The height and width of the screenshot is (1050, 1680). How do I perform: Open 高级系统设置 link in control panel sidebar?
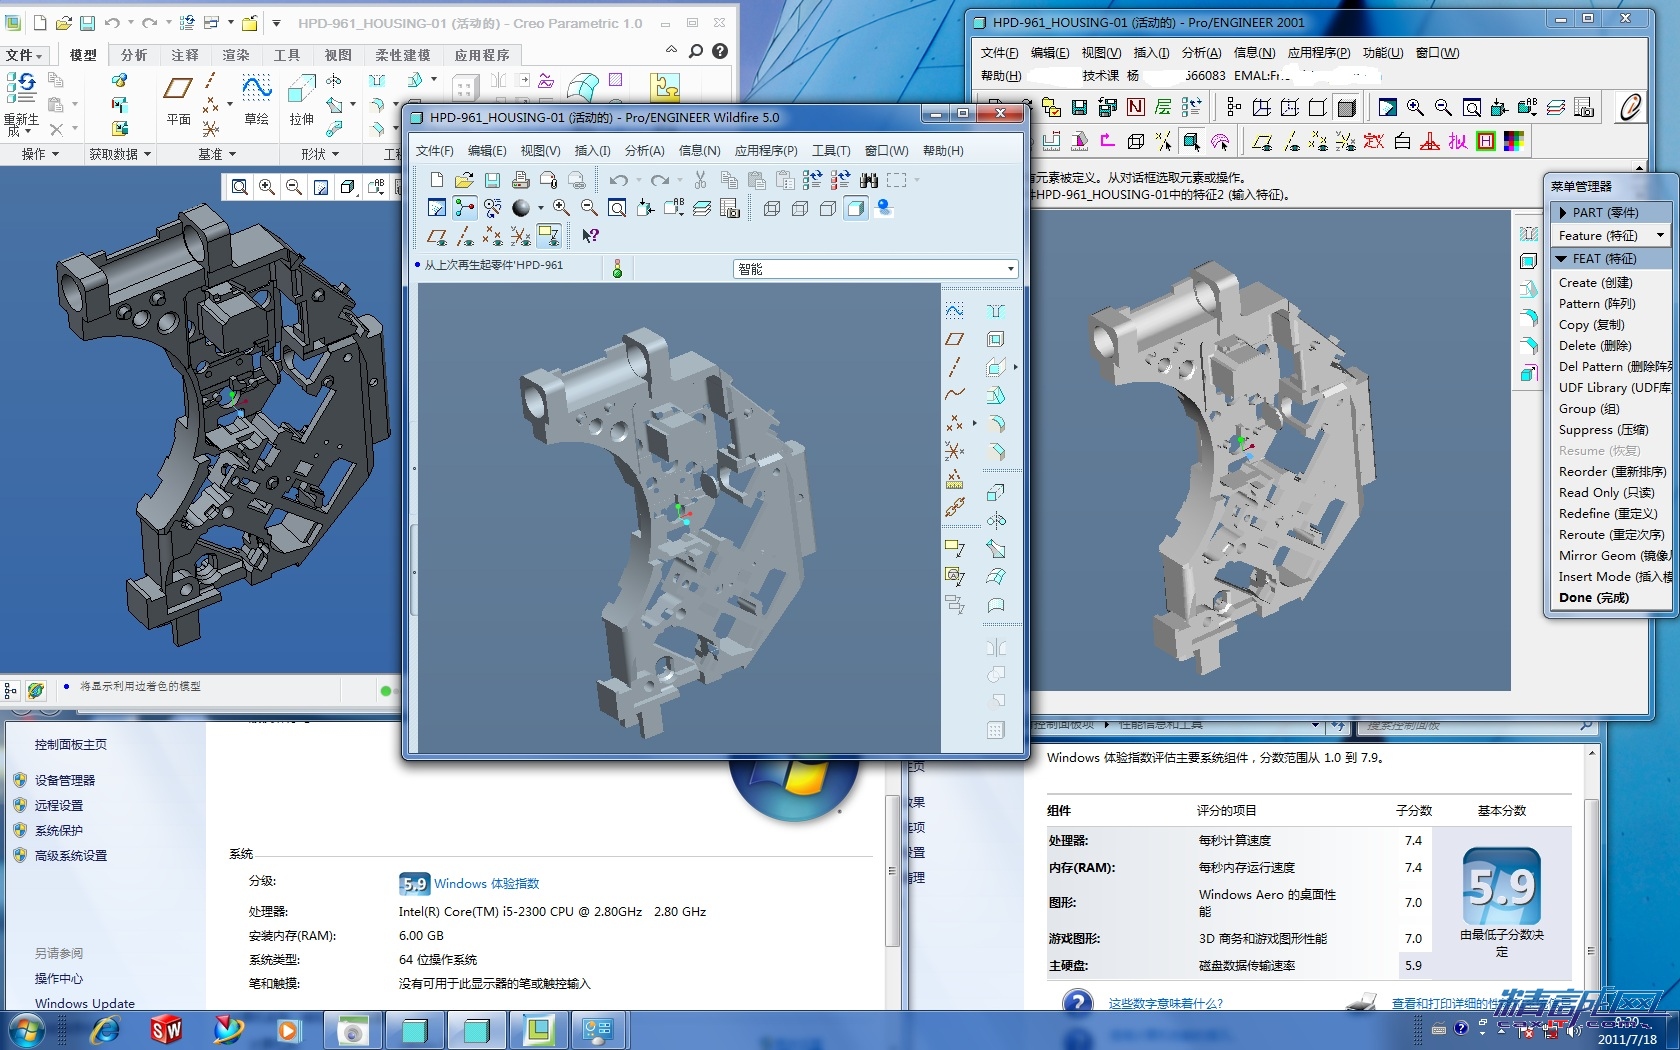point(71,855)
